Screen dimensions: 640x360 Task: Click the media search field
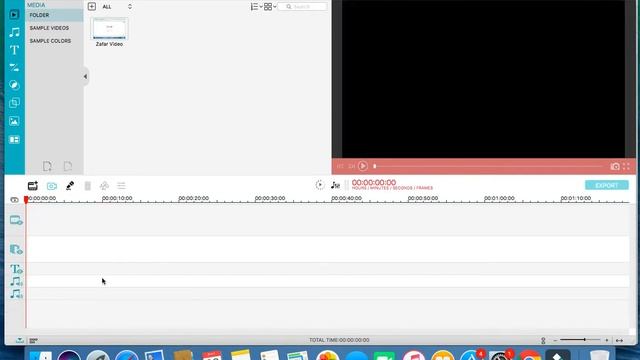(302, 7)
